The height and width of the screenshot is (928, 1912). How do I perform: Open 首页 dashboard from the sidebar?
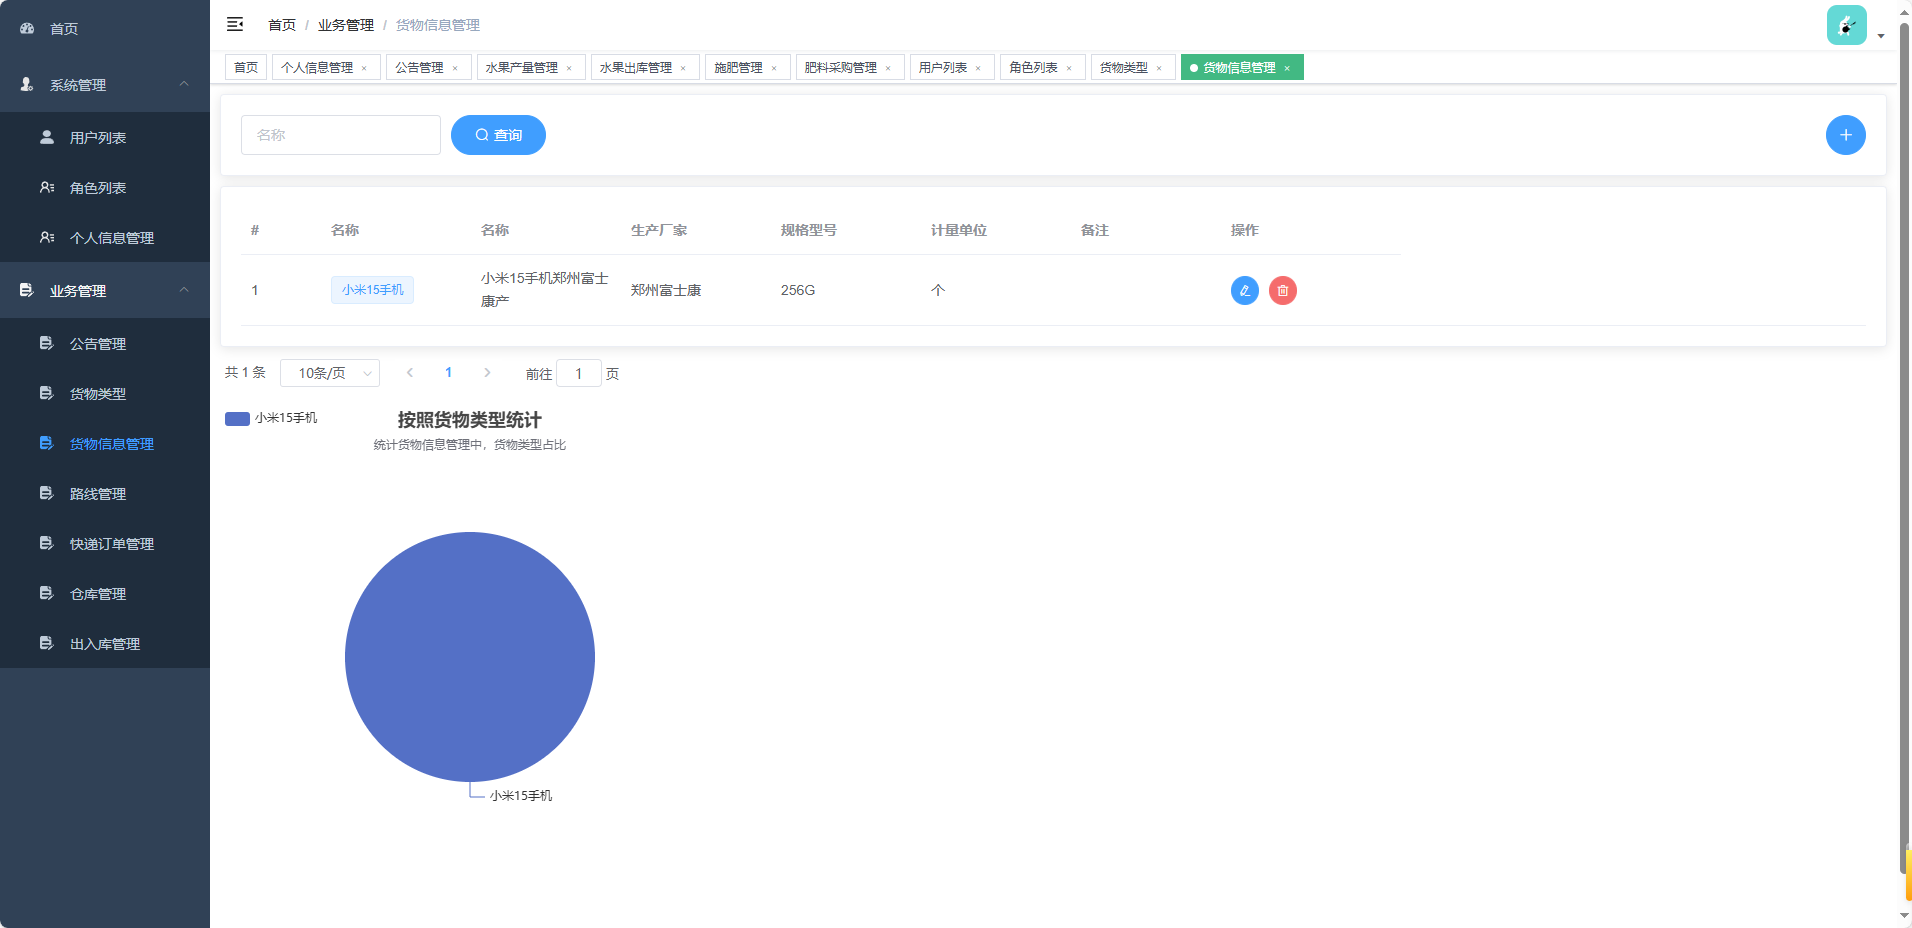click(63, 28)
